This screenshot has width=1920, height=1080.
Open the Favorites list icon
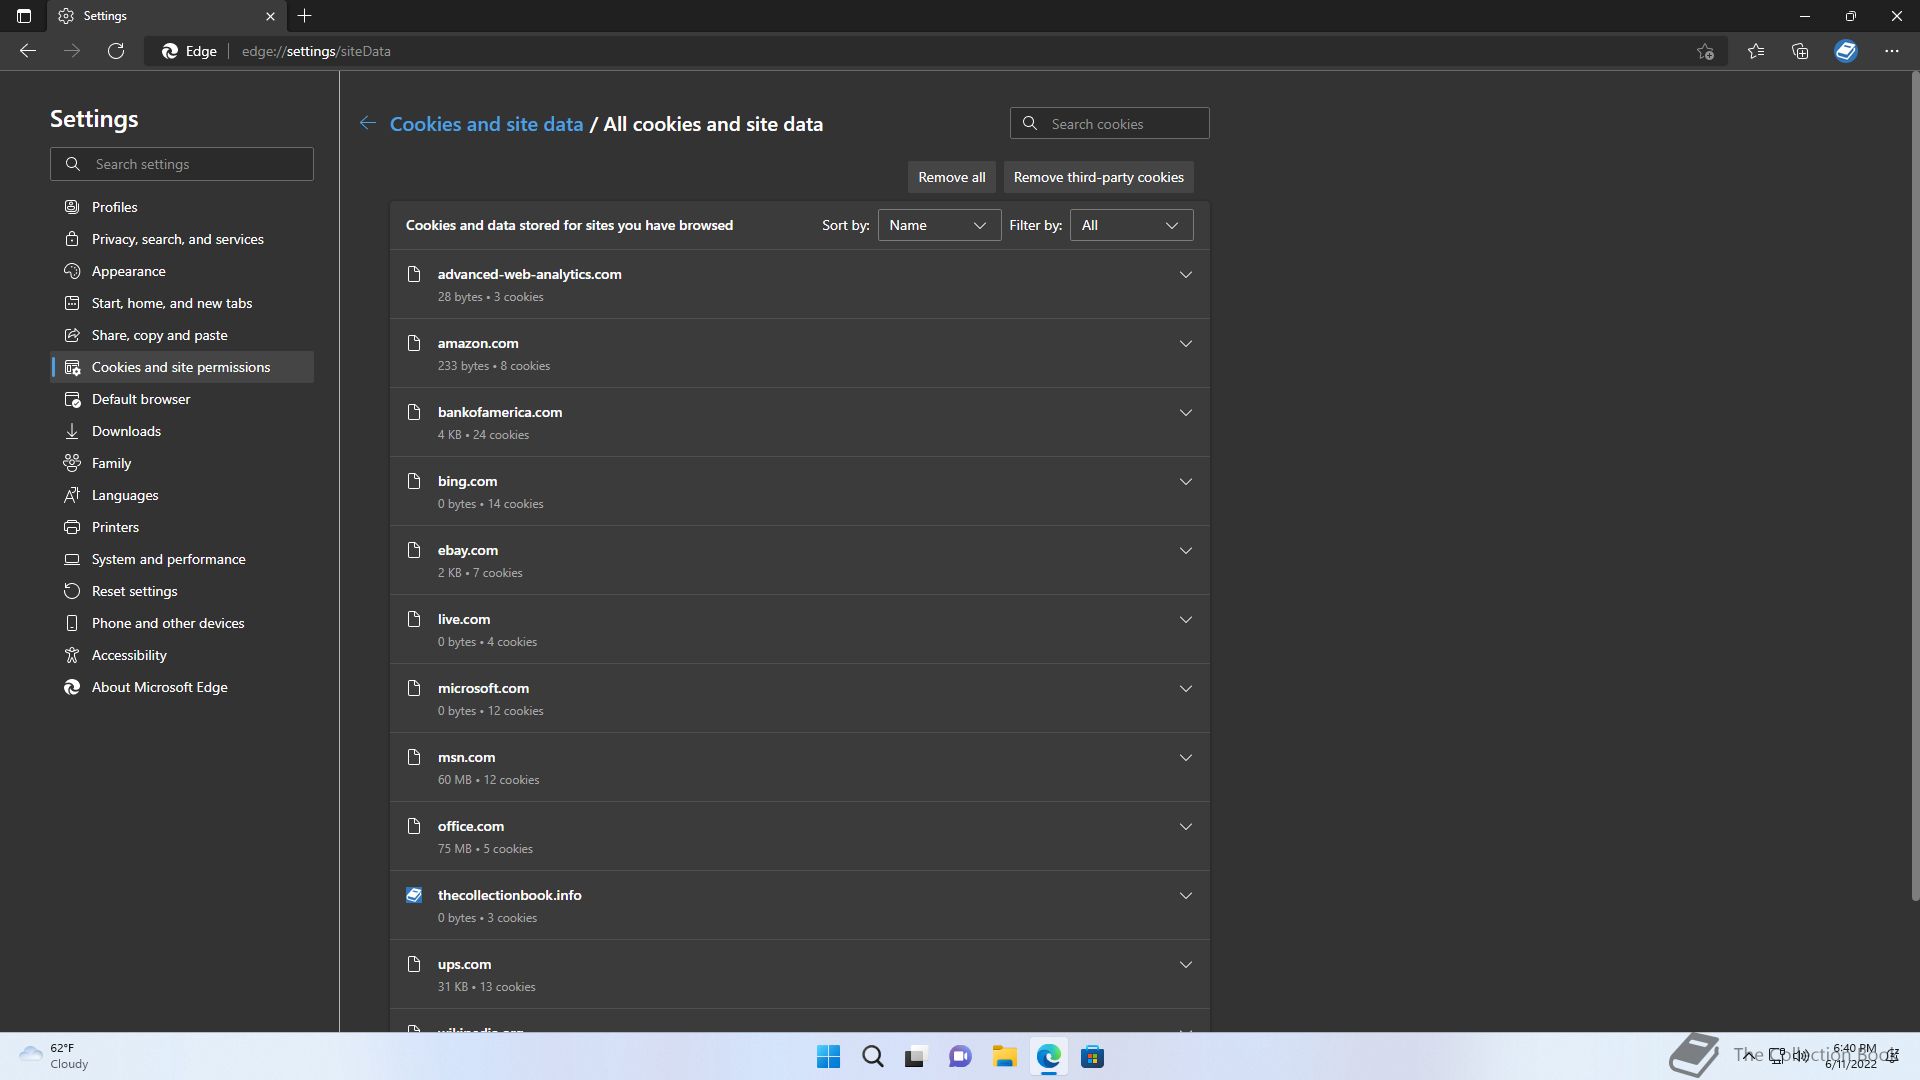click(1756, 51)
